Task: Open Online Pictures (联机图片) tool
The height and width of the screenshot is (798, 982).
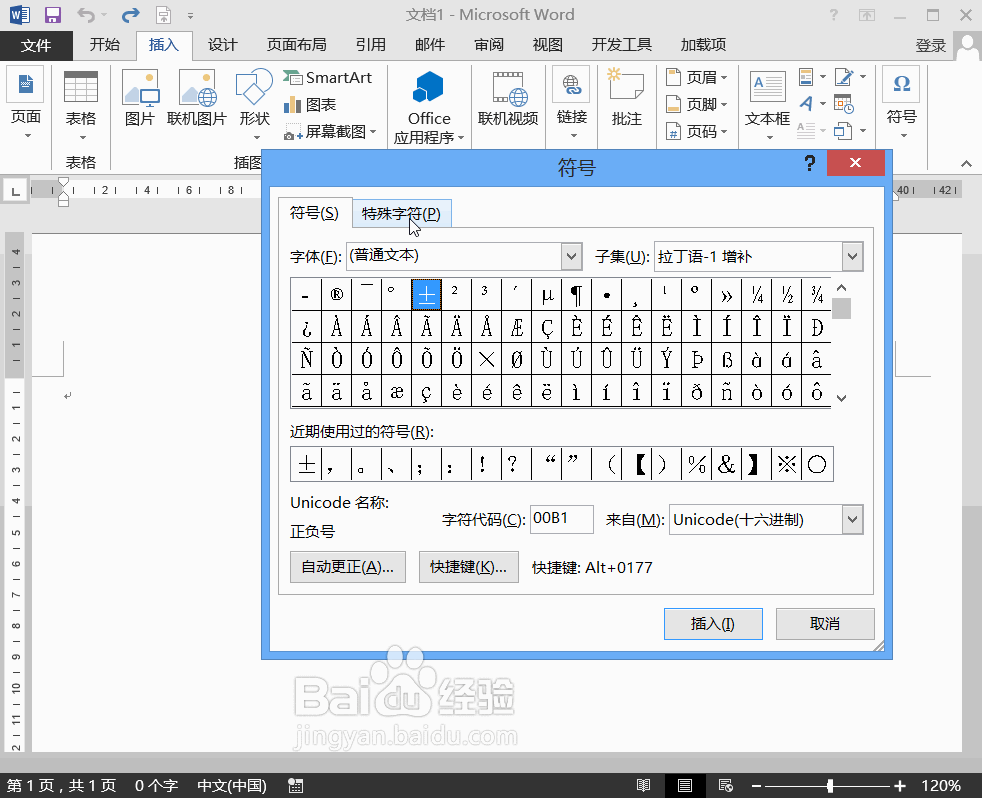Action: coord(196,98)
